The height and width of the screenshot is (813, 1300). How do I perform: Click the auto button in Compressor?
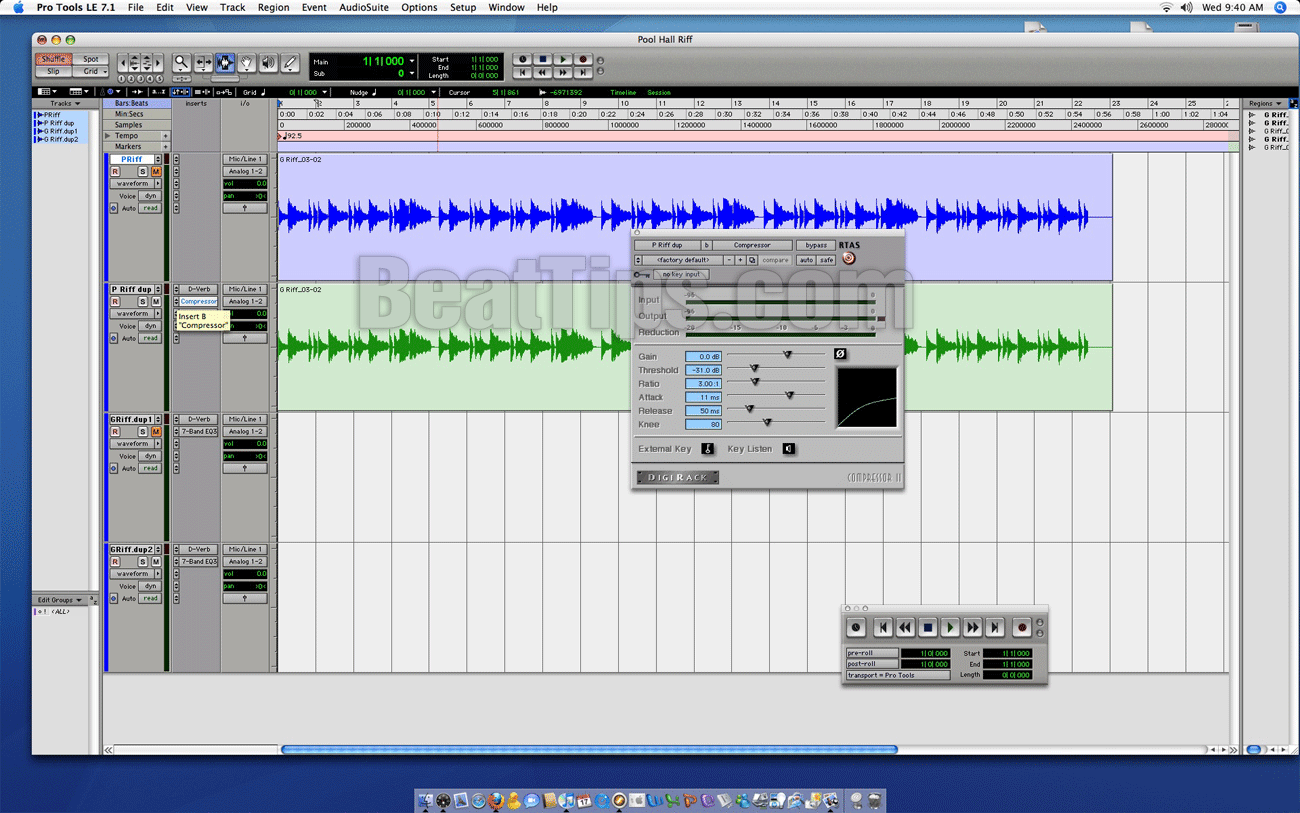806,260
